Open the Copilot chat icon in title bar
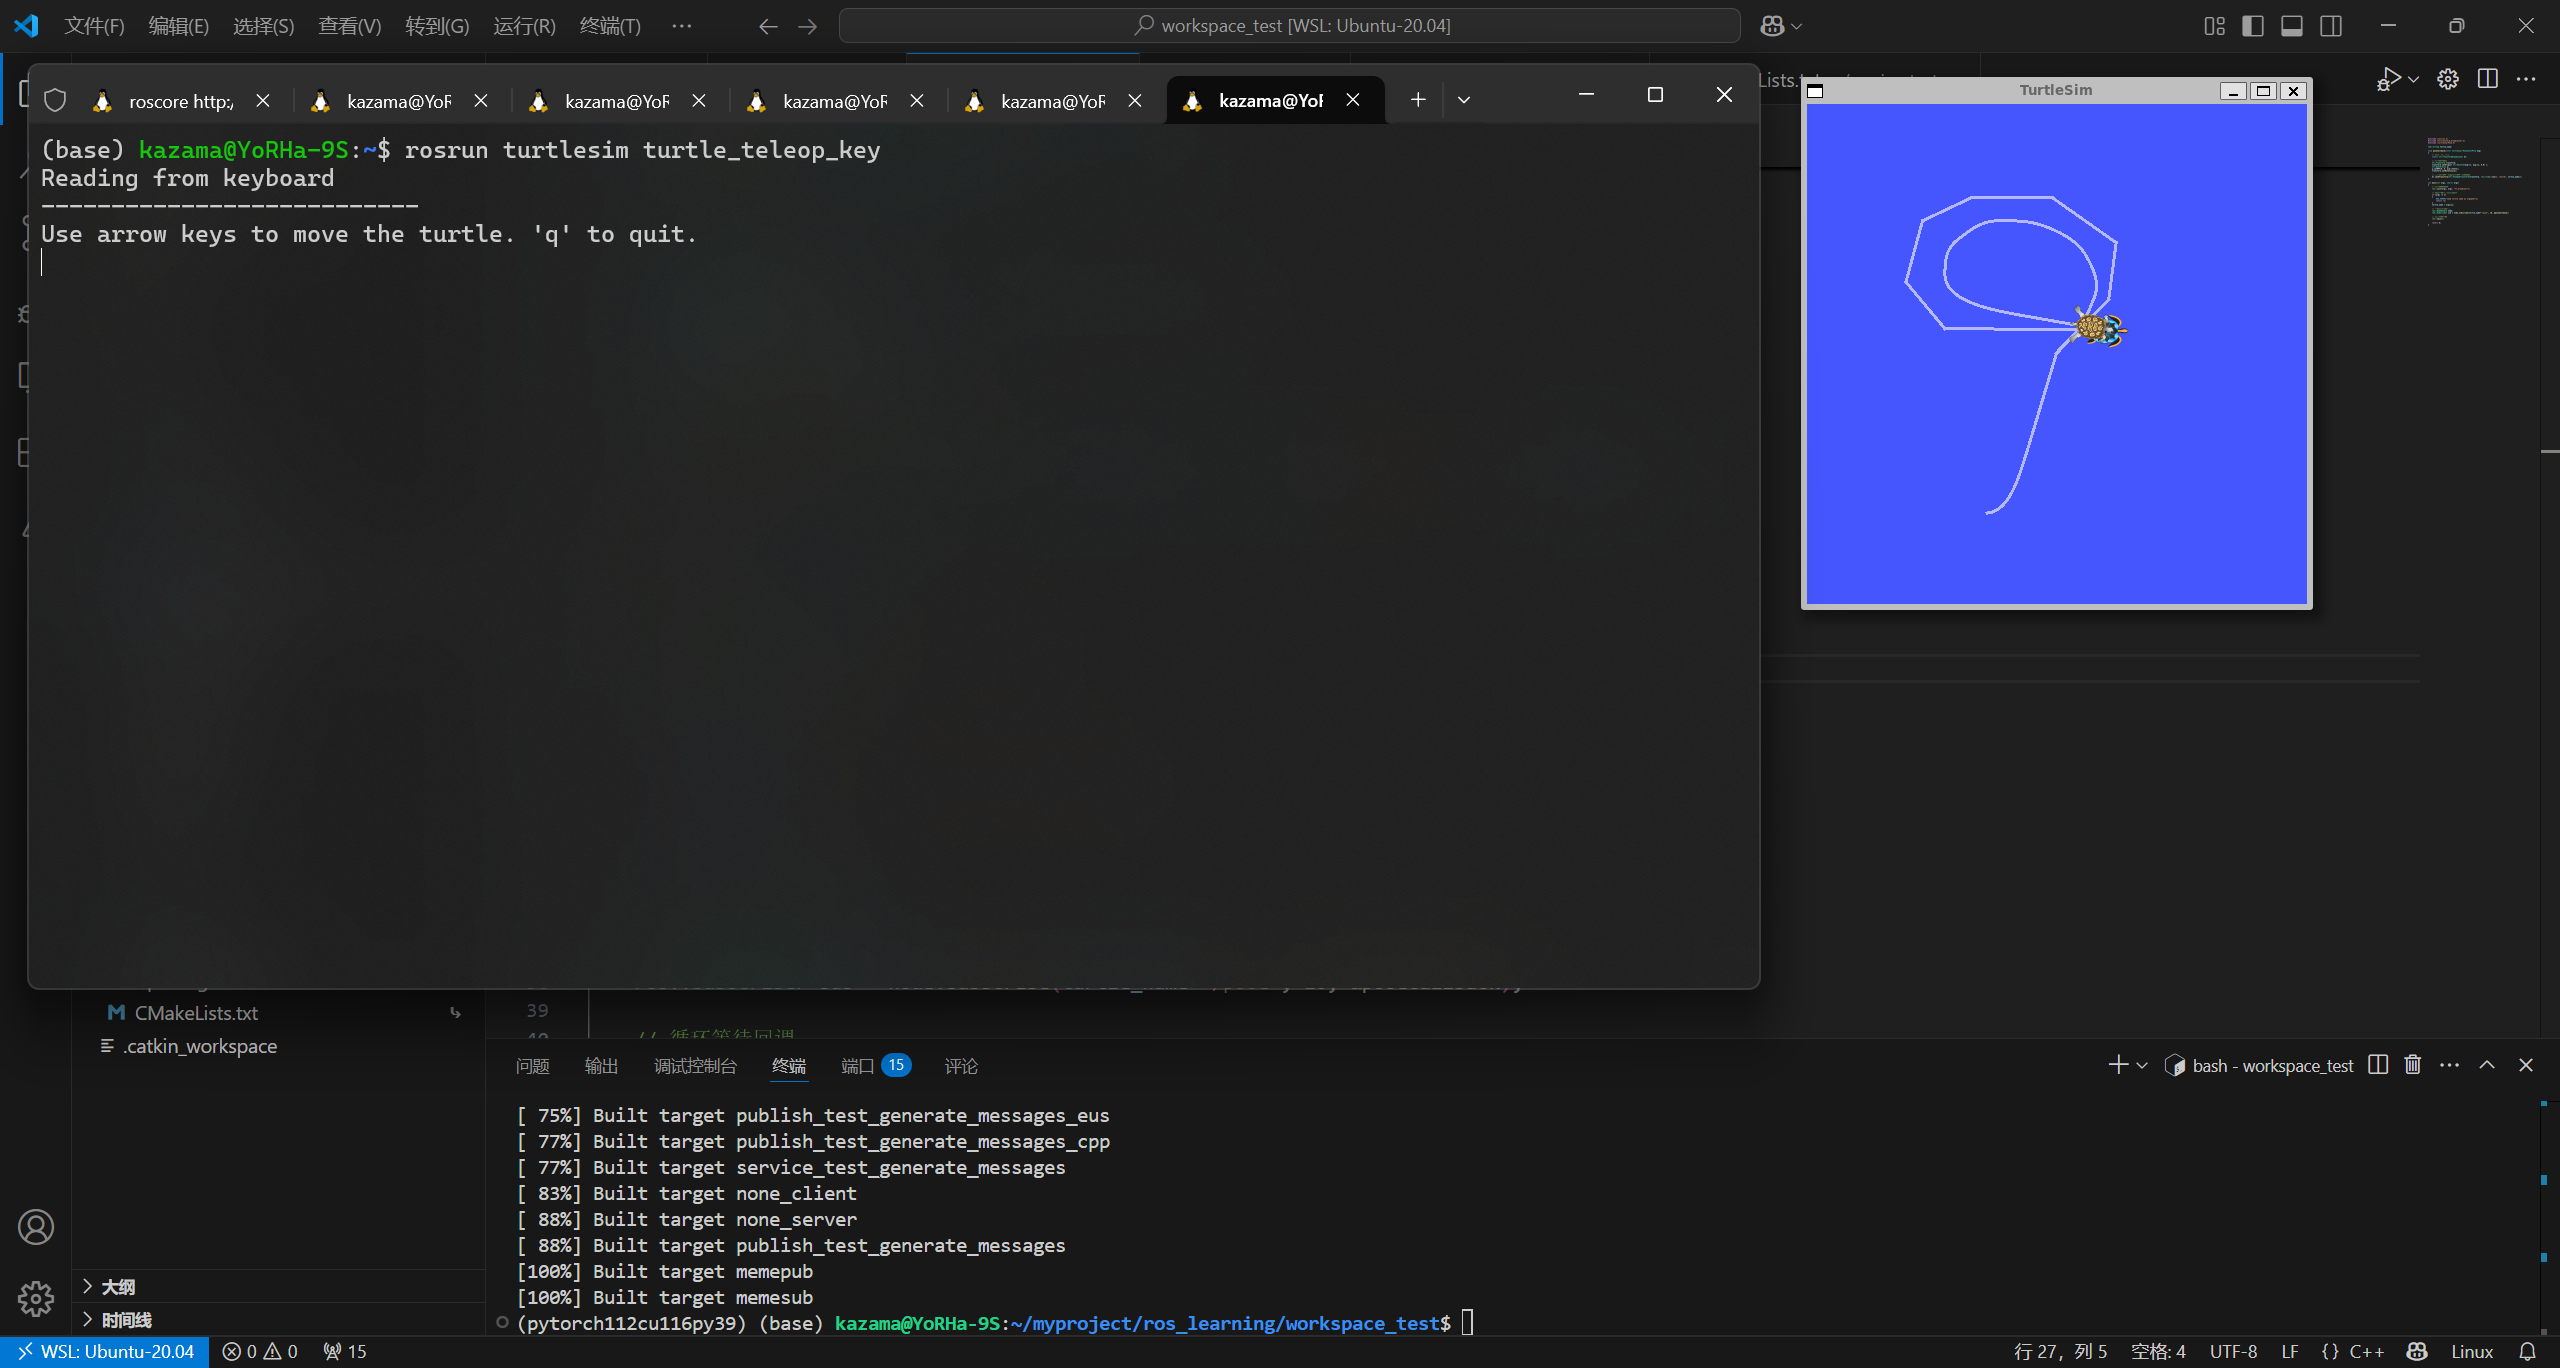2560x1368 pixels. pos(1772,26)
